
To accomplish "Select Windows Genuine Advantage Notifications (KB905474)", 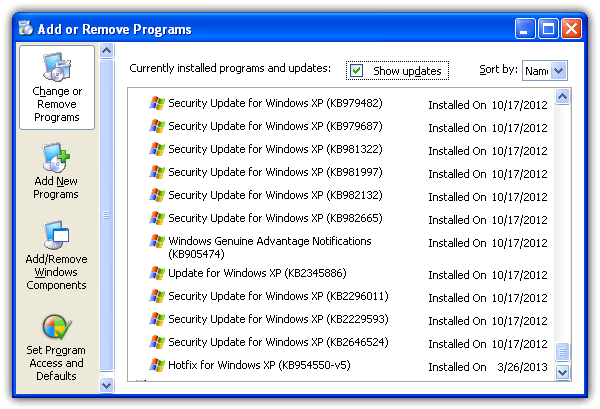I will tap(270, 248).
